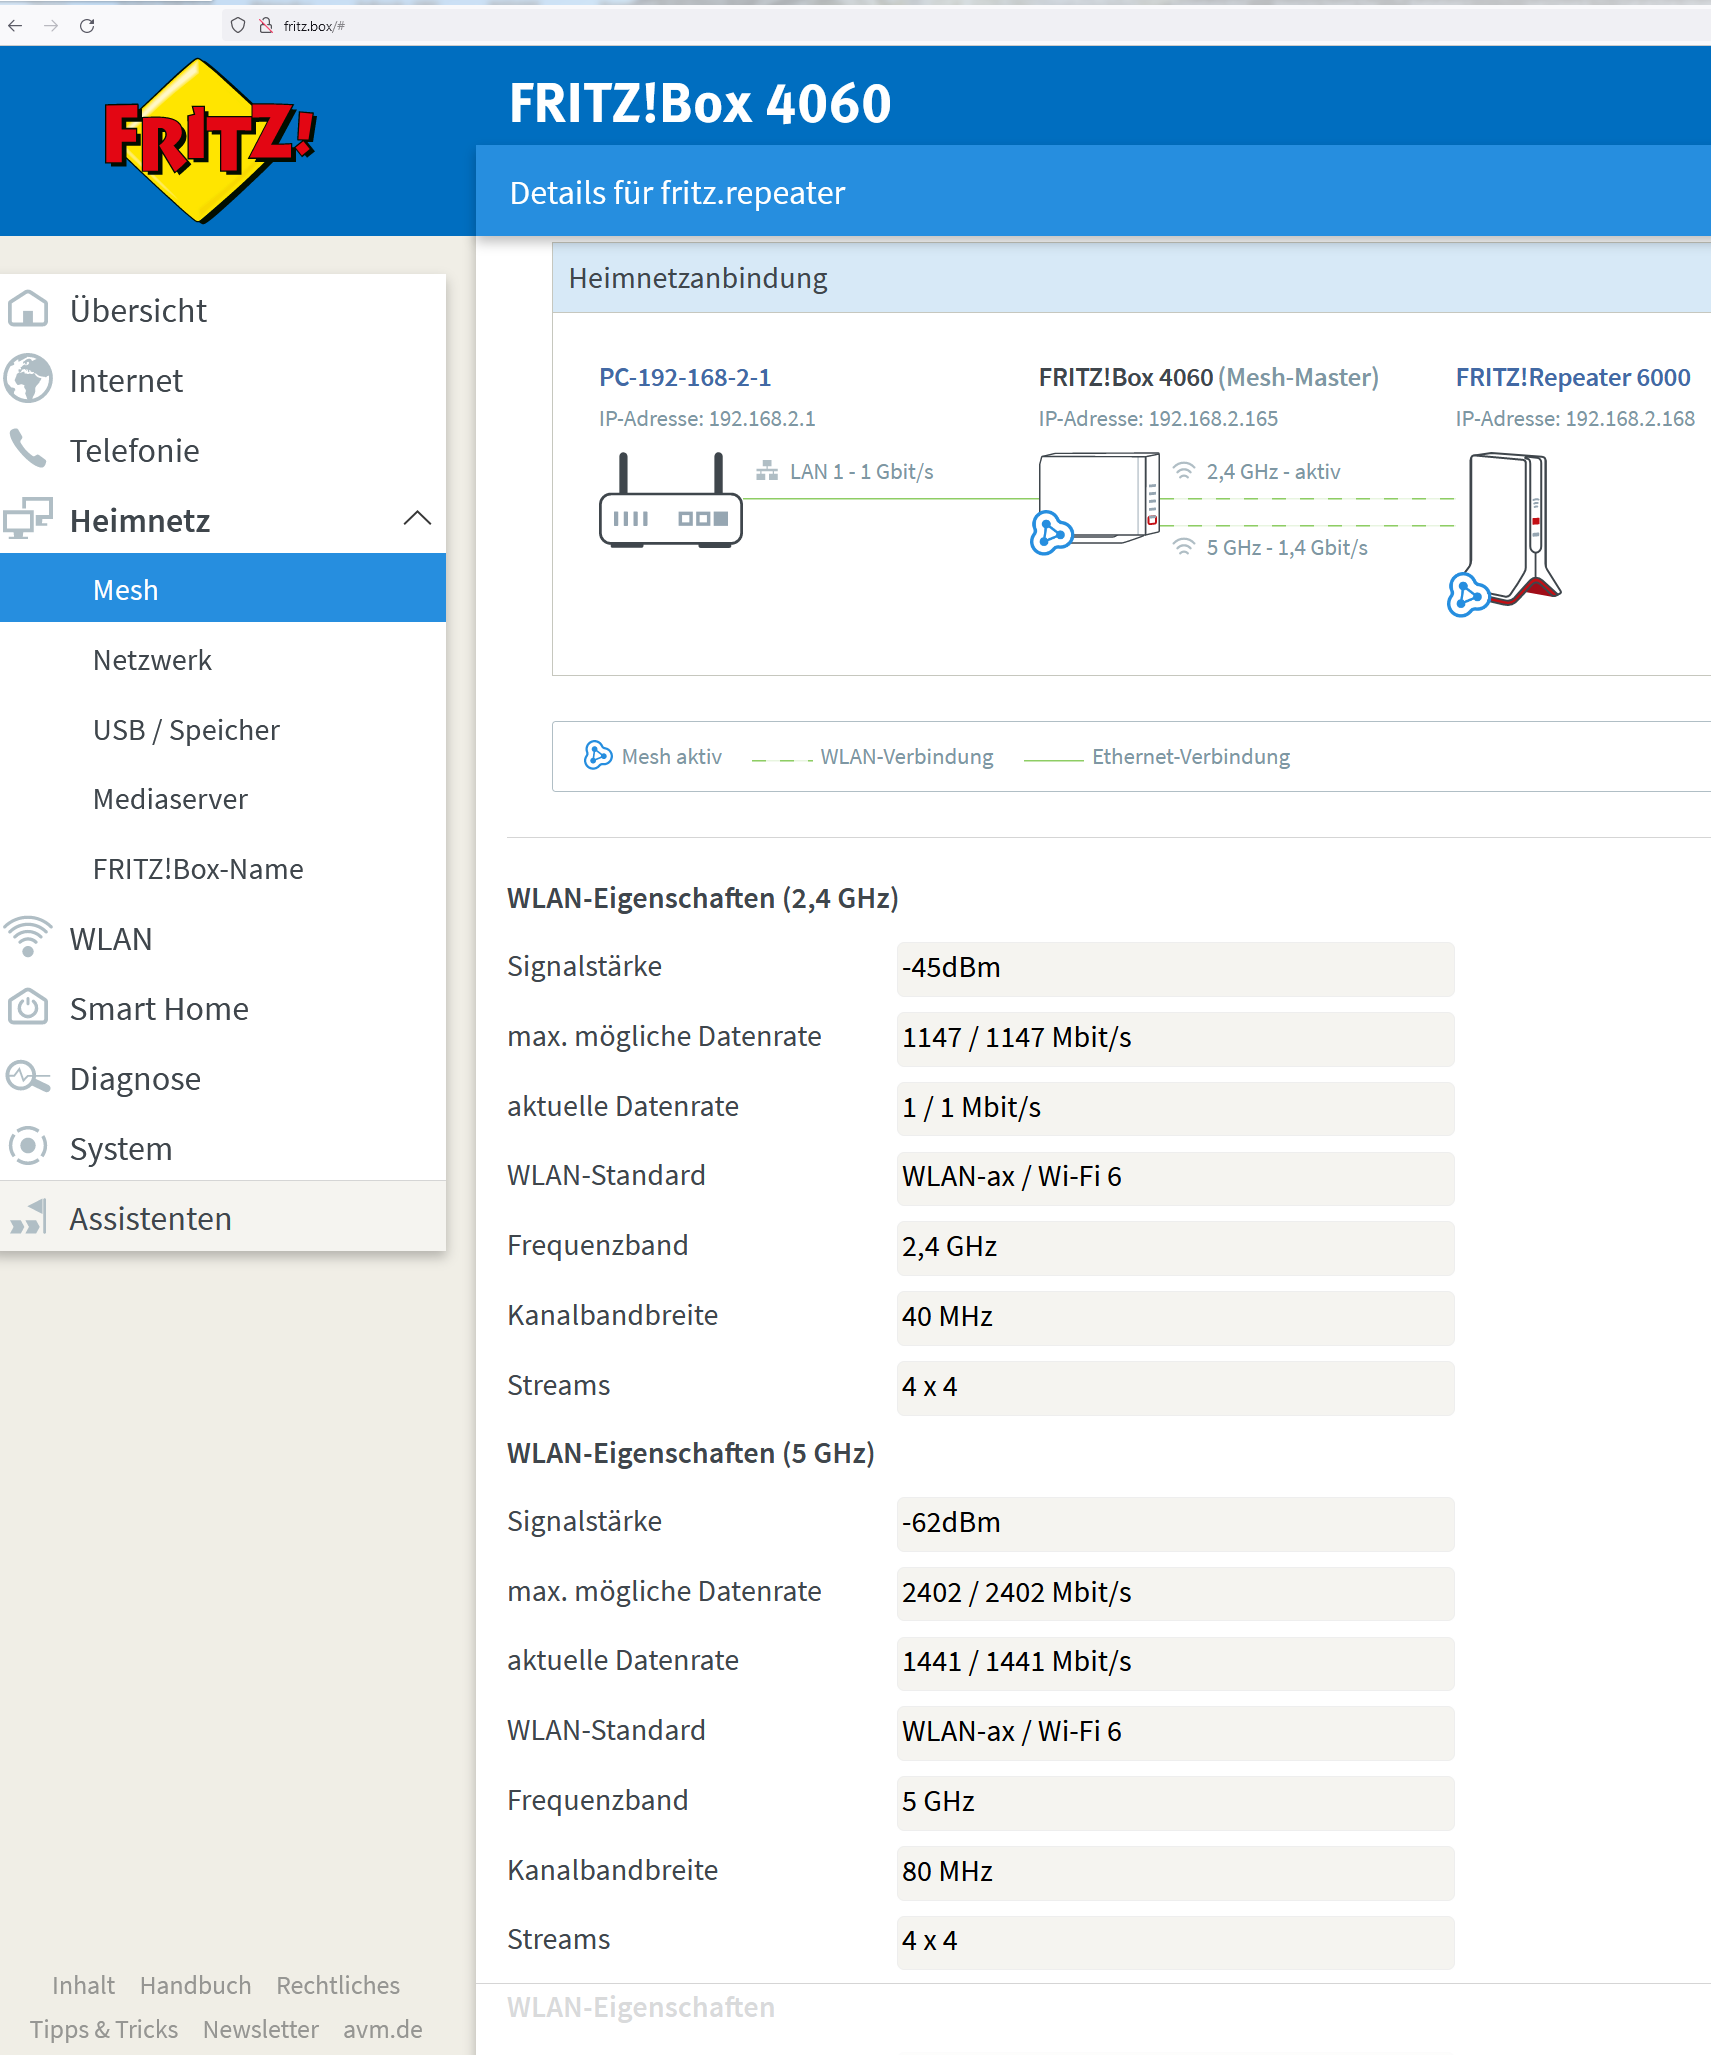This screenshot has width=1711, height=2055.
Task: Click the Assistenten wizard icon
Action: [28, 1217]
